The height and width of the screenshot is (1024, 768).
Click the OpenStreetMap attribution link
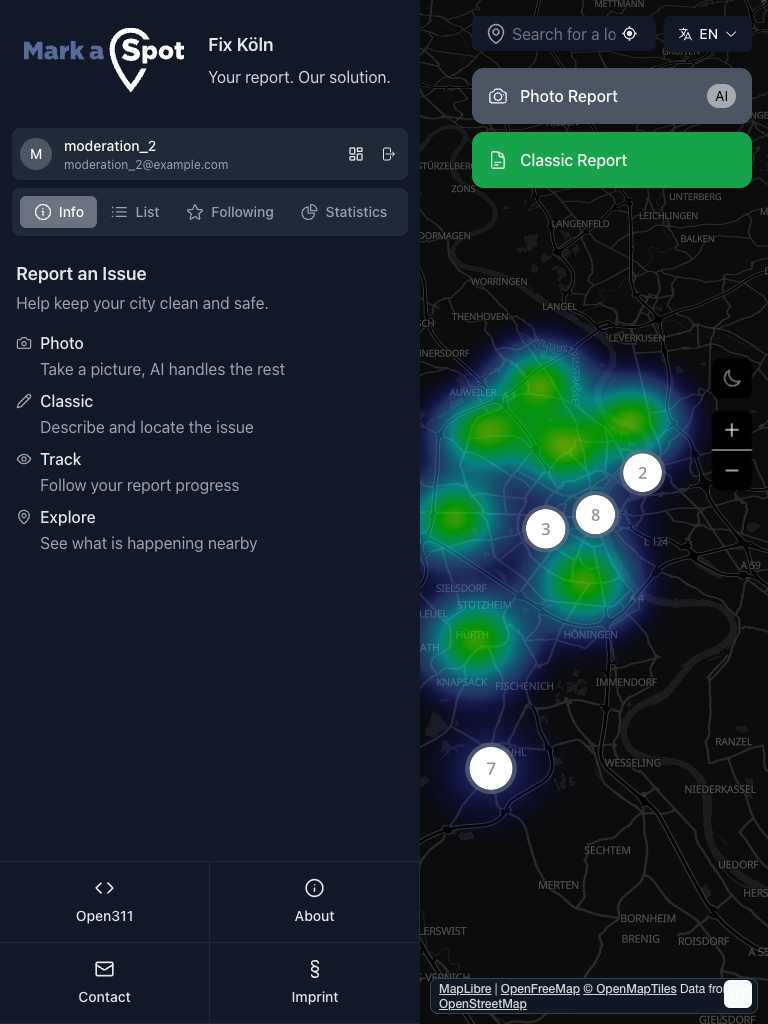(x=482, y=1004)
